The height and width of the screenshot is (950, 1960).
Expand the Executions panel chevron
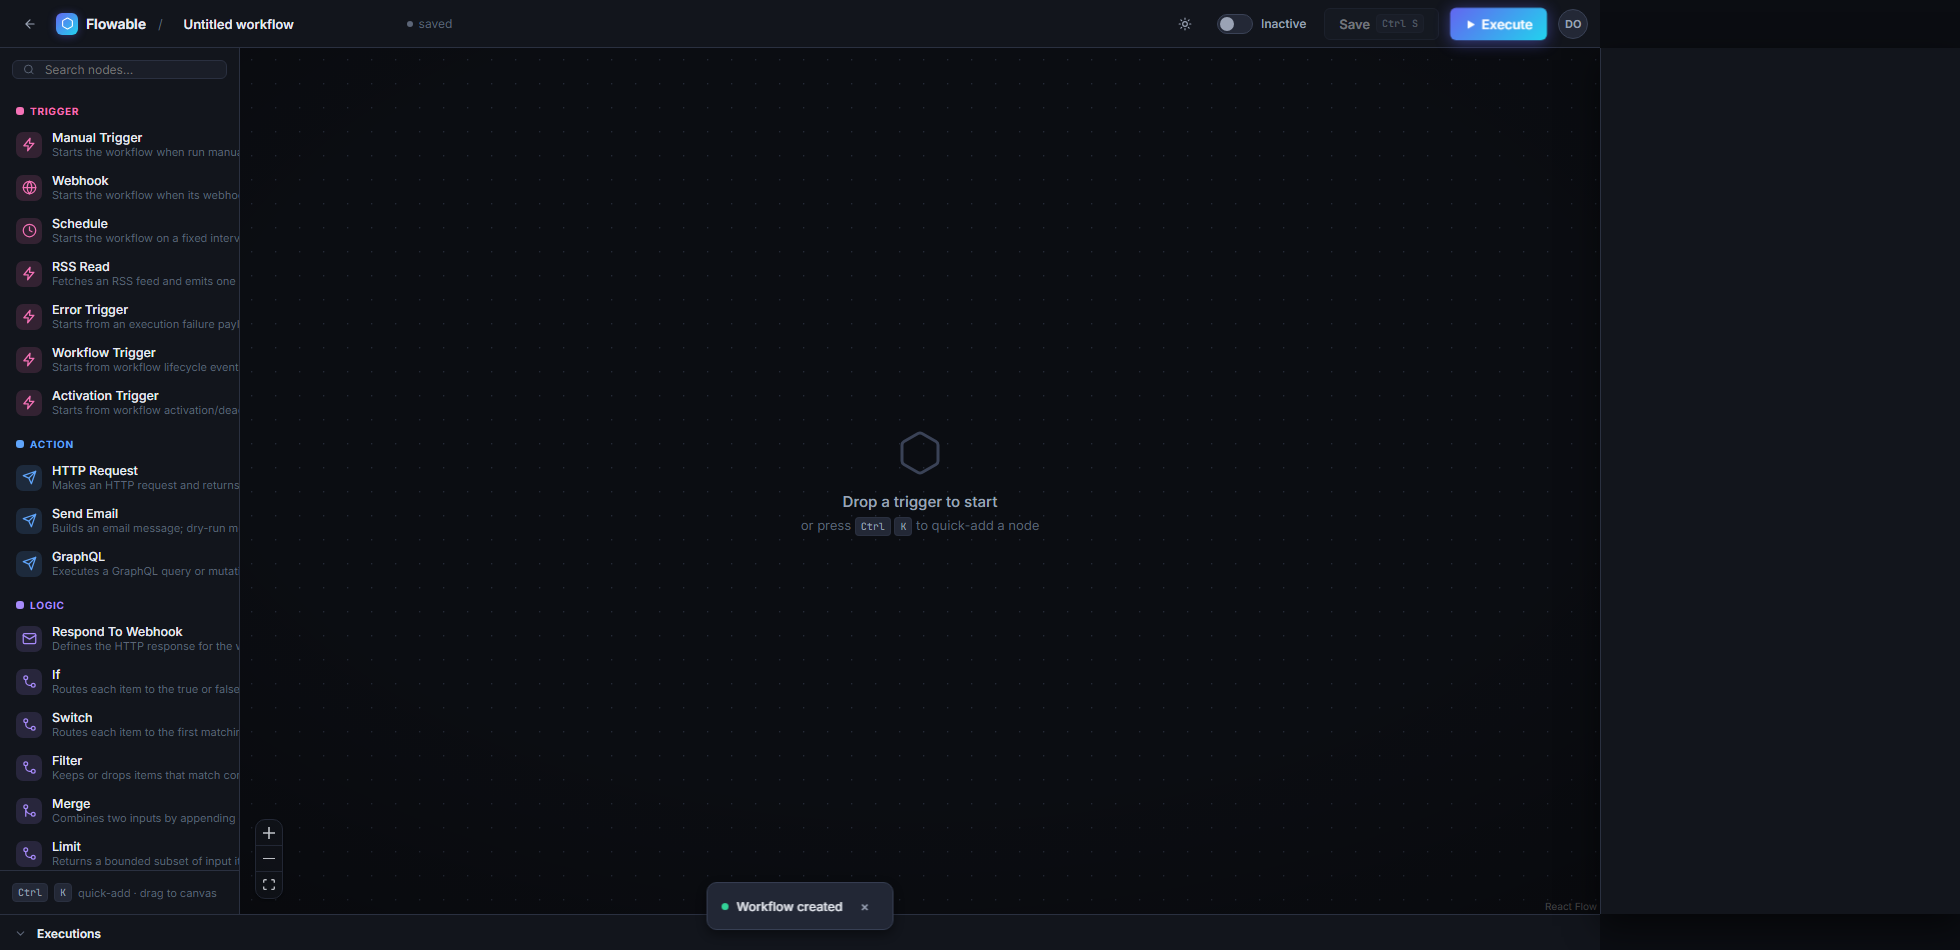tap(20, 934)
